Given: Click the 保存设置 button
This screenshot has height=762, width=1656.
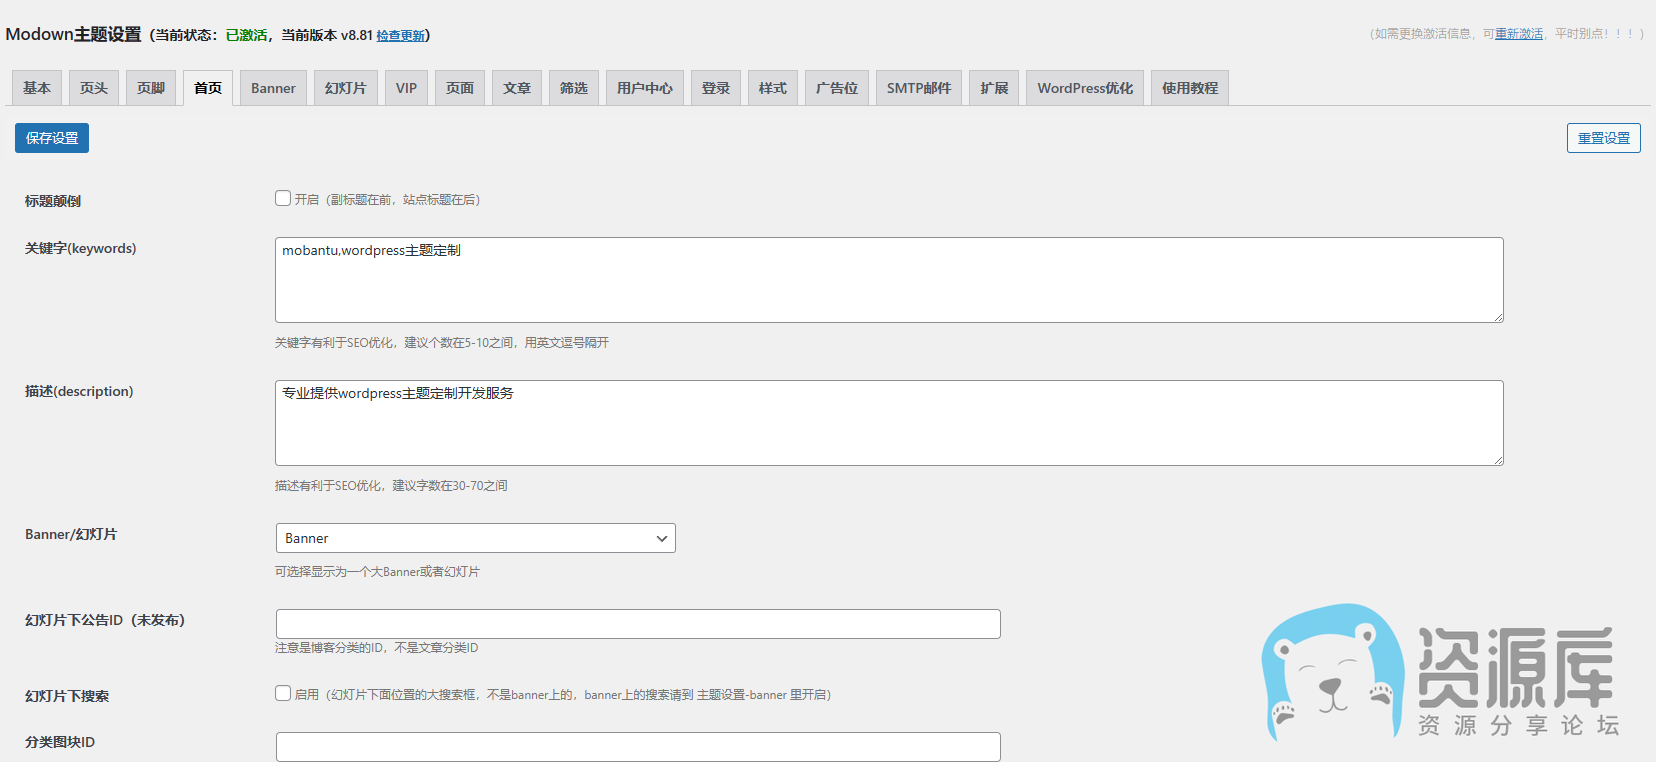Looking at the screenshot, I should [52, 138].
